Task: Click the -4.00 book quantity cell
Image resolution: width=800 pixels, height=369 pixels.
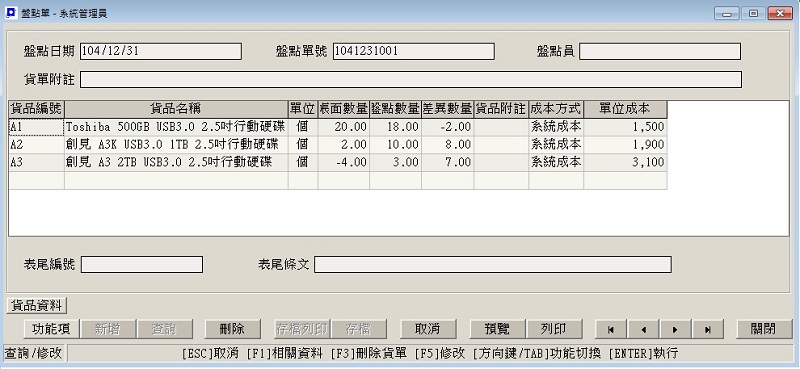Action: pos(344,163)
